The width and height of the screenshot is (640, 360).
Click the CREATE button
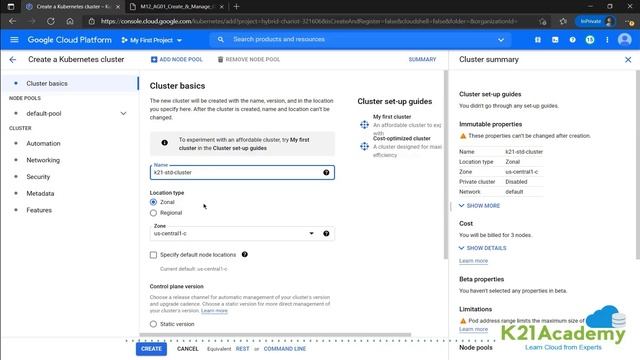(x=151, y=349)
